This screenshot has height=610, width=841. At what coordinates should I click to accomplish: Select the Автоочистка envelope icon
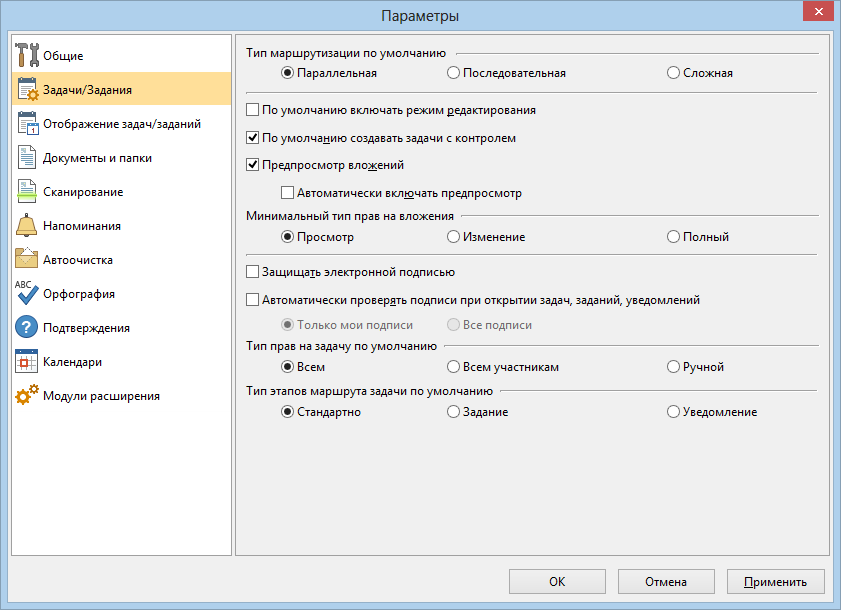(26, 259)
